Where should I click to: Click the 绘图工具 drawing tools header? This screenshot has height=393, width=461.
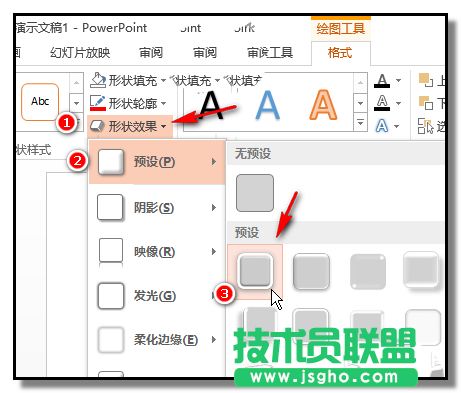pyautogui.click(x=341, y=29)
